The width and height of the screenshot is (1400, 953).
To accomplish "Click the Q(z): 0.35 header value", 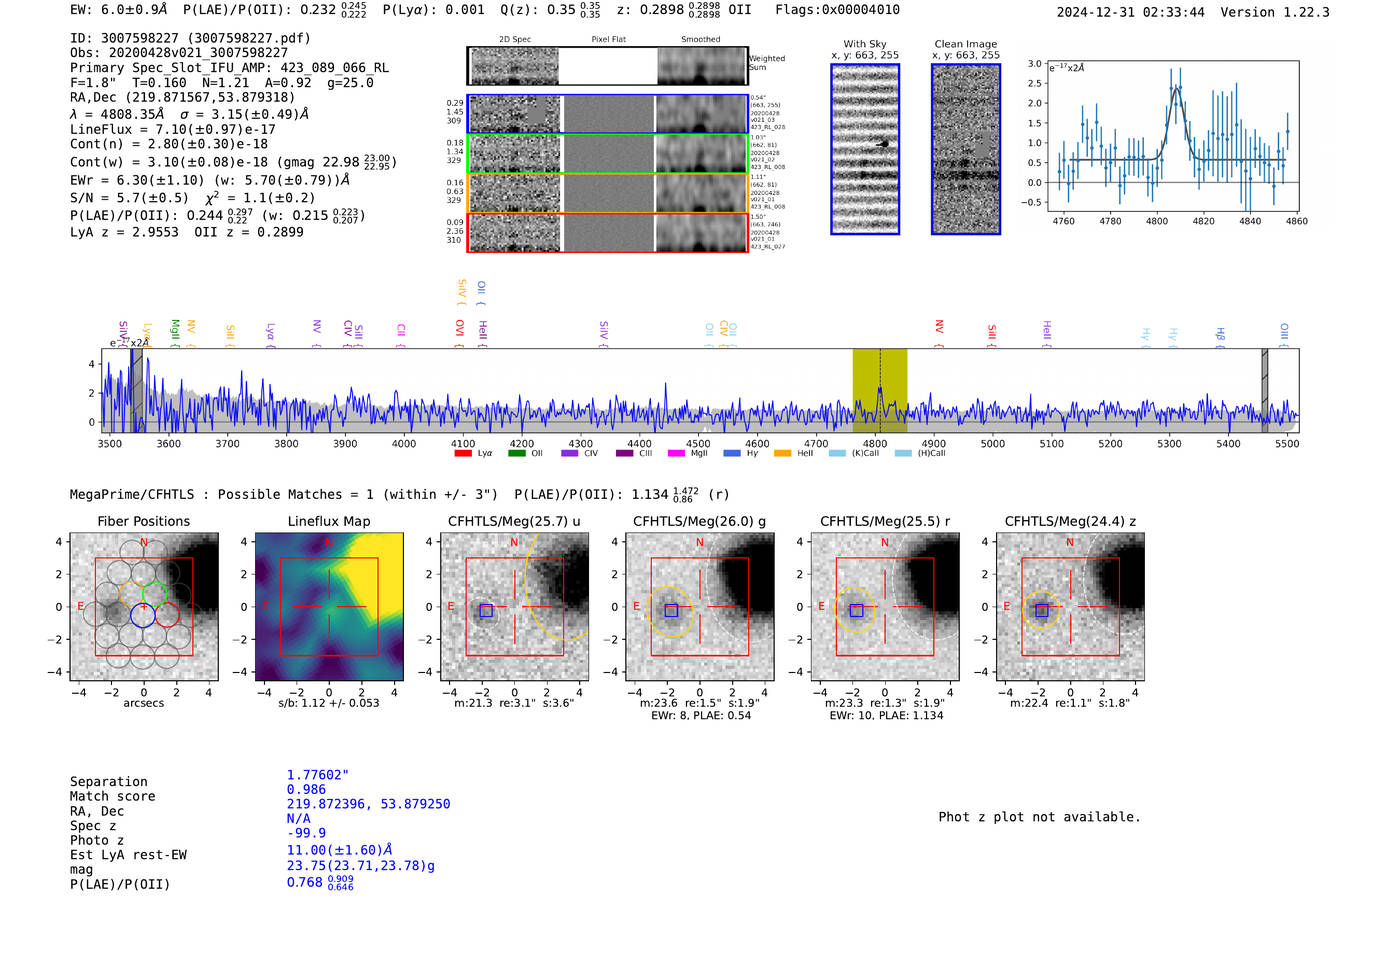I will (551, 10).
